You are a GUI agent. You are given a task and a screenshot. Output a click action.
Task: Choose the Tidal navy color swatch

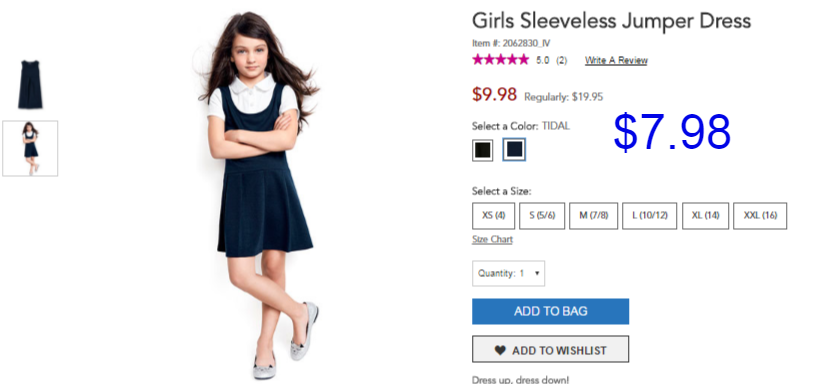pos(514,150)
